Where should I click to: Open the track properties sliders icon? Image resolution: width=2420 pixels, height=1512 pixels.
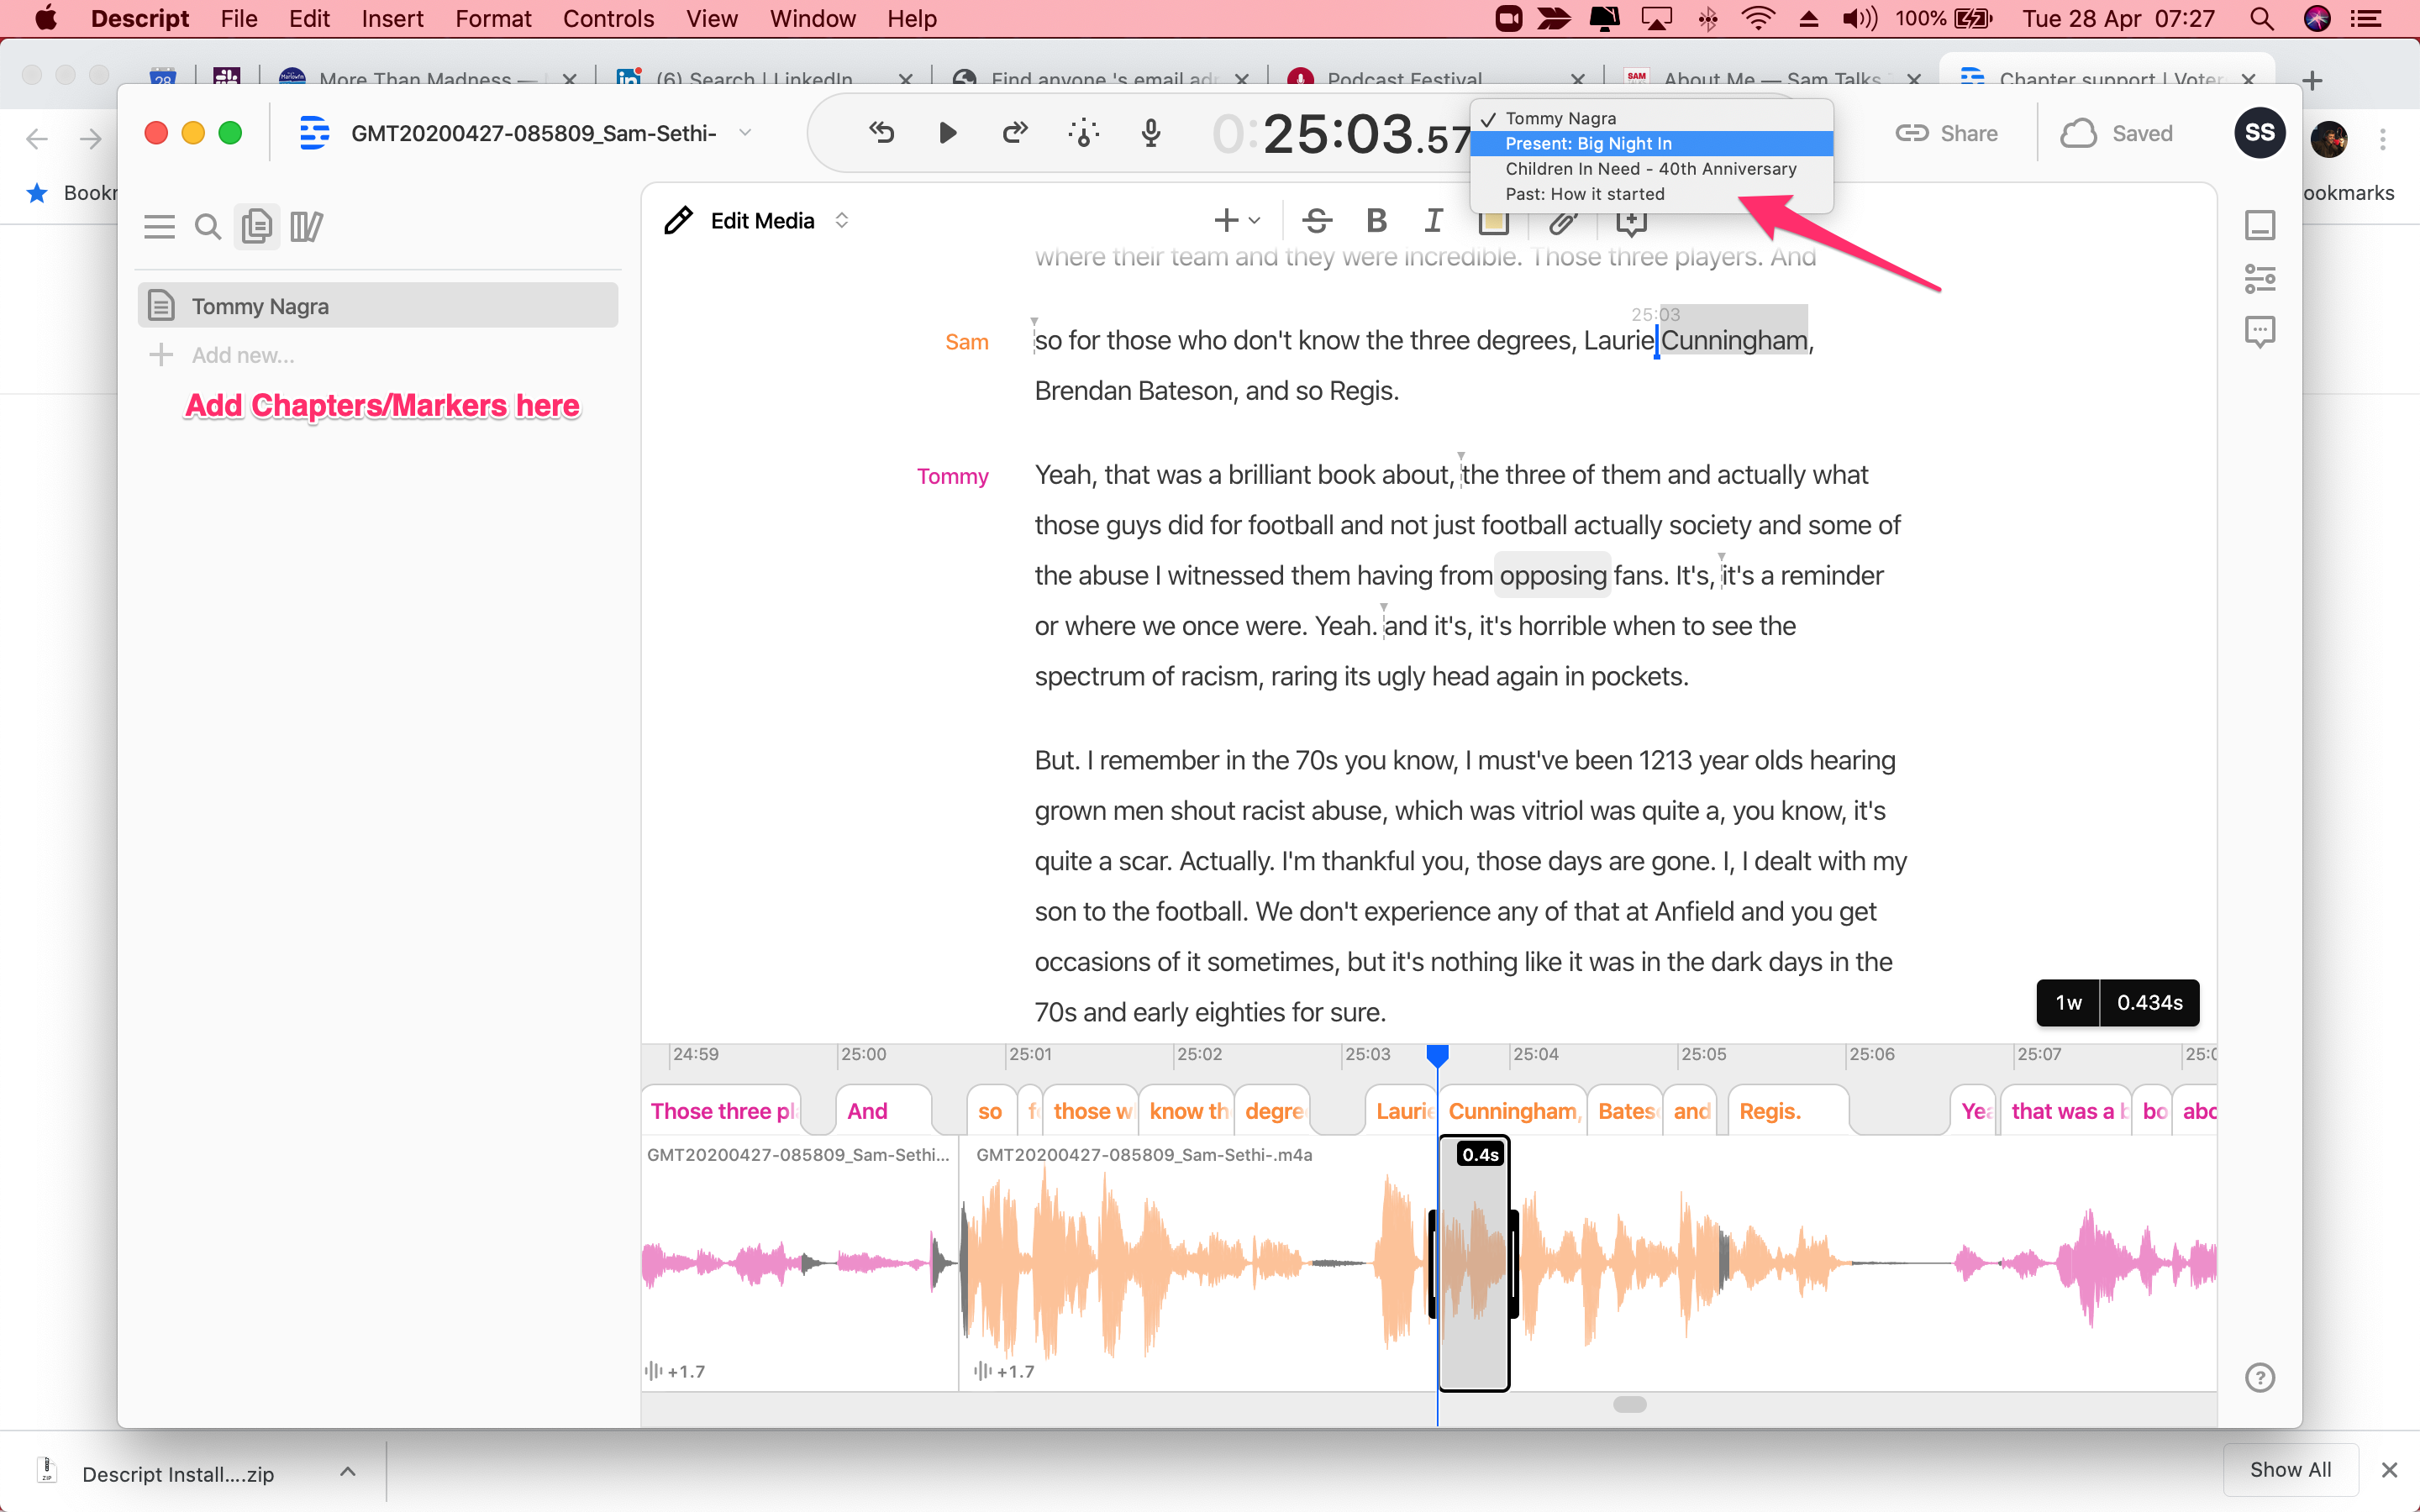2260,279
